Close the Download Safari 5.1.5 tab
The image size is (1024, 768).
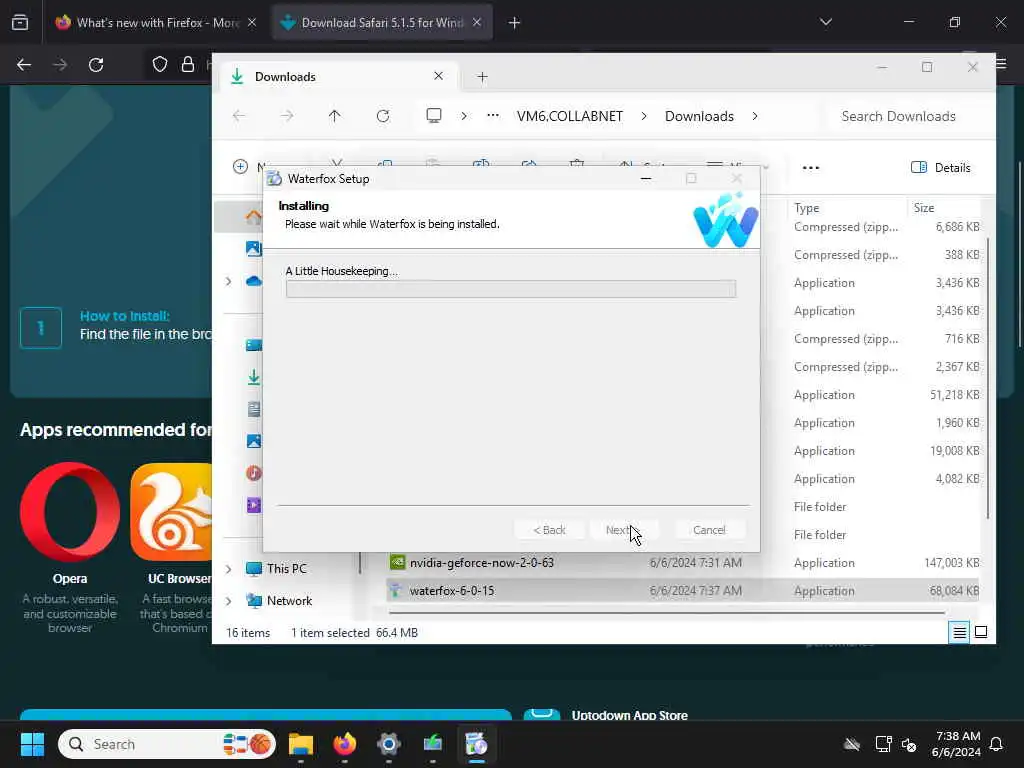coord(477,22)
